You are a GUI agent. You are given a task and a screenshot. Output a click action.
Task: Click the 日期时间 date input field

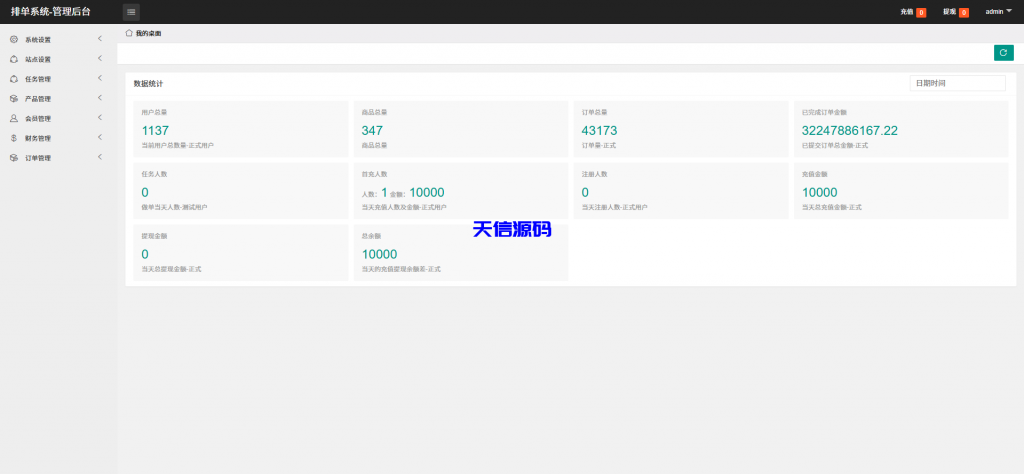point(957,84)
